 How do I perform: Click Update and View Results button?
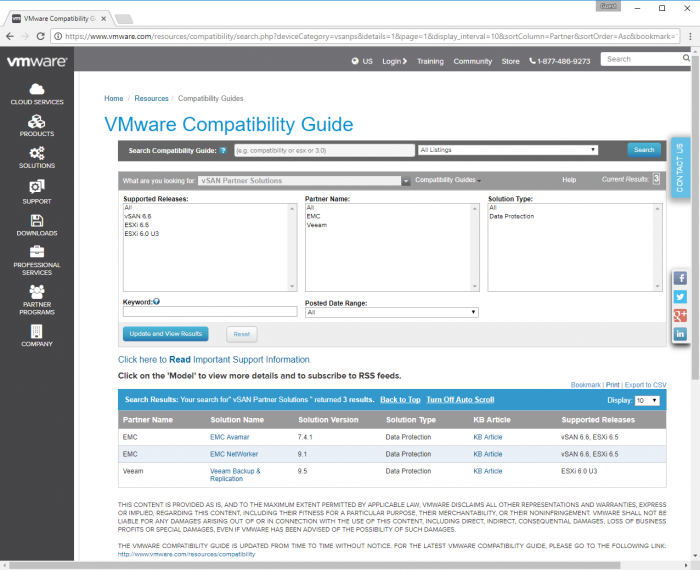[x=166, y=334]
